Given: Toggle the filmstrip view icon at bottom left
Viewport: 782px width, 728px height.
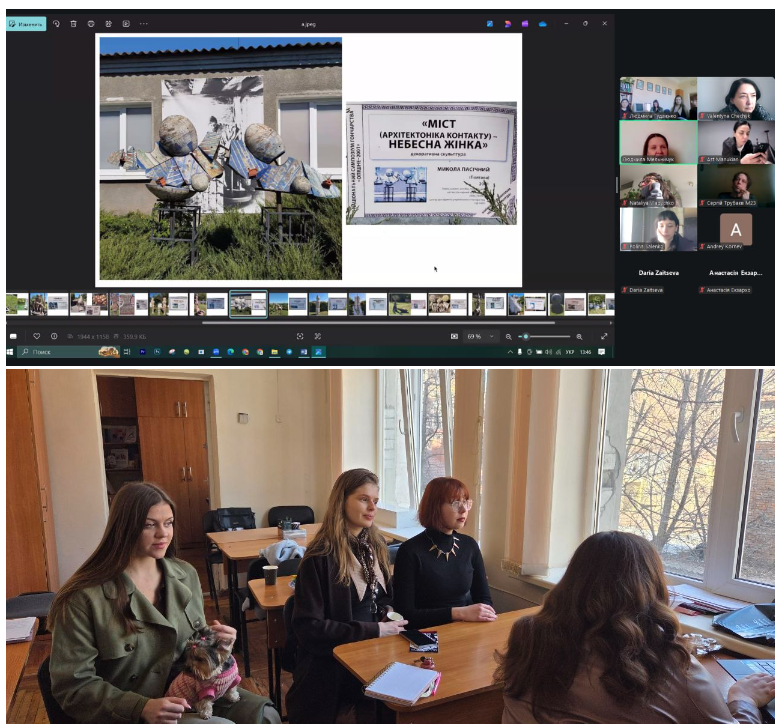Looking at the screenshot, I should (14, 336).
